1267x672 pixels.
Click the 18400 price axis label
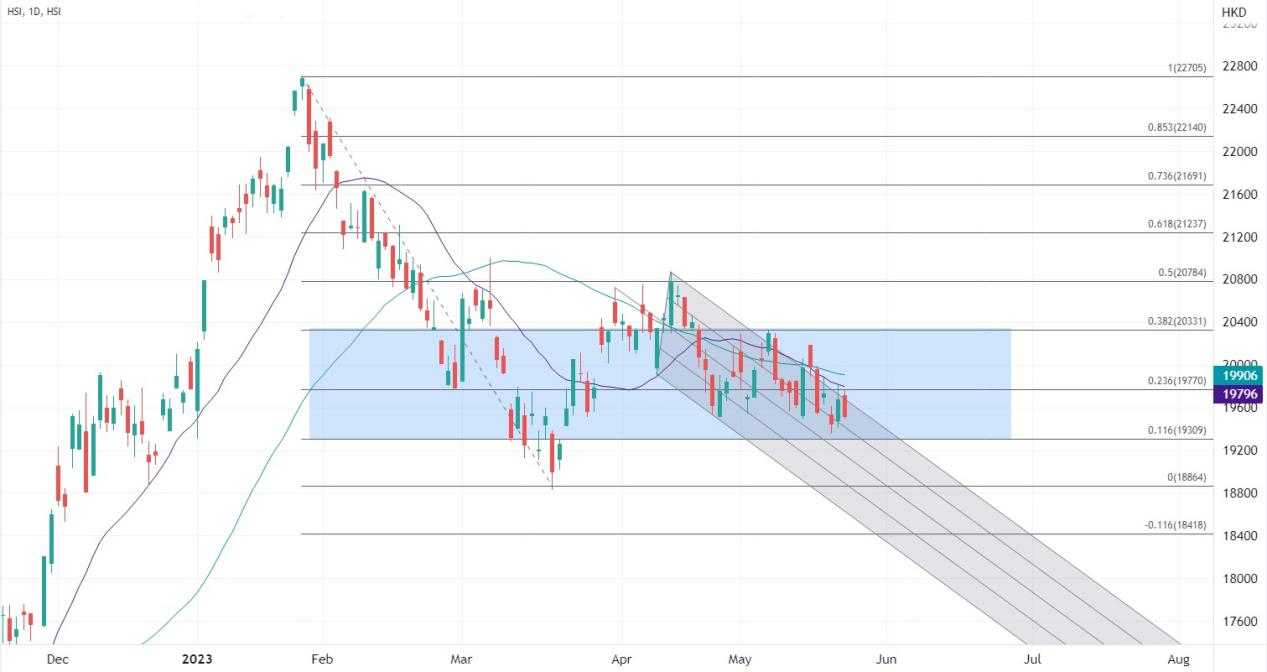coord(1239,536)
